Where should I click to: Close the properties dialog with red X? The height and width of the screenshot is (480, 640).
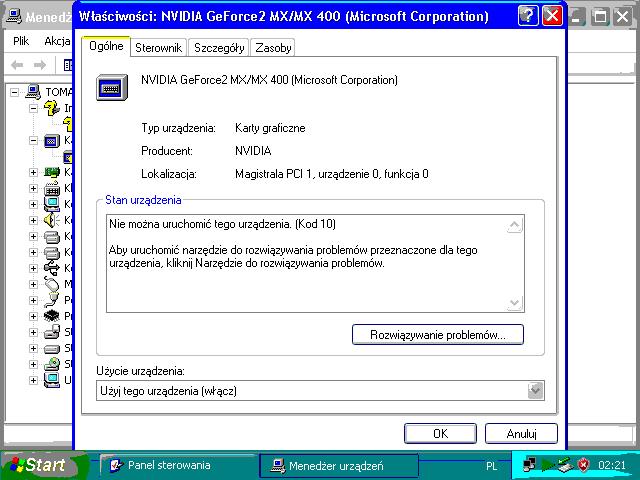[x=552, y=16]
